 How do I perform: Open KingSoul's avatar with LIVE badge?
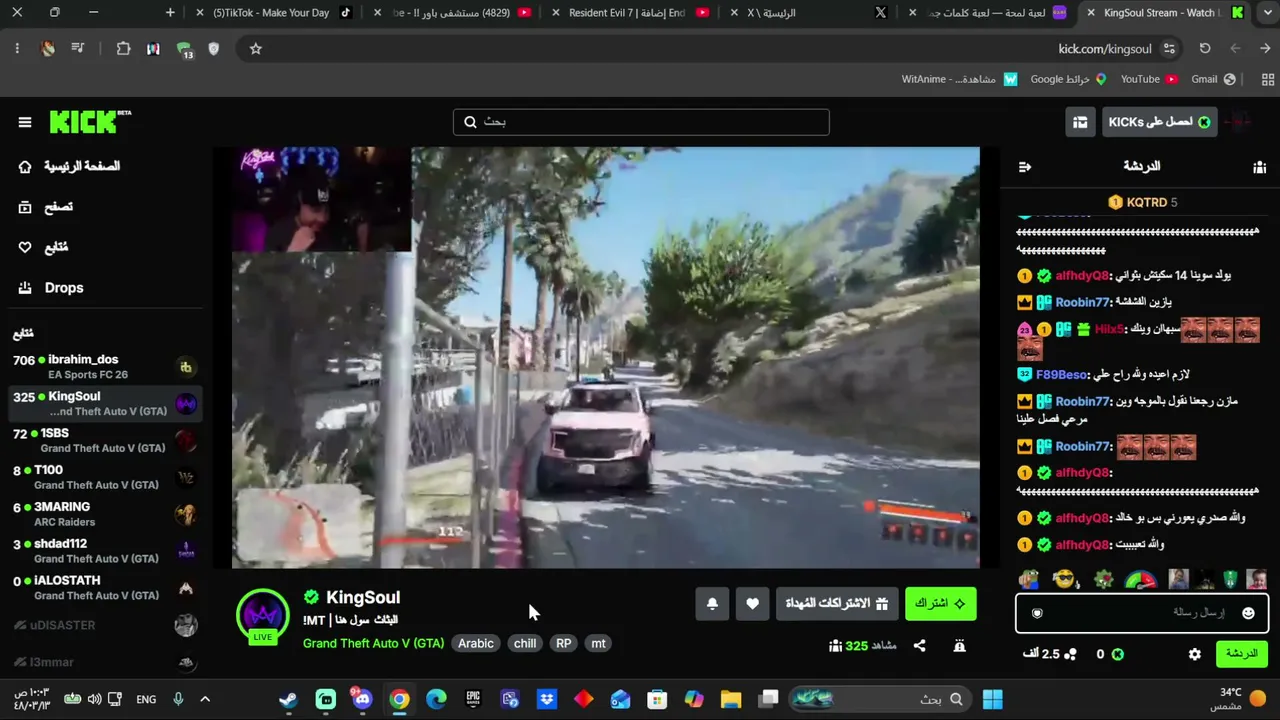(263, 616)
